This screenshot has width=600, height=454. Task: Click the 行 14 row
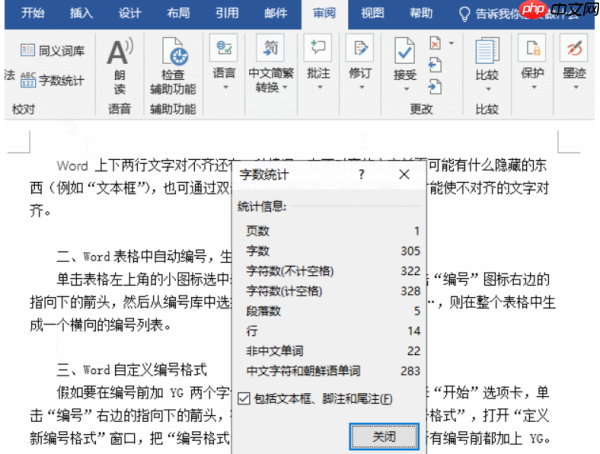pos(333,331)
